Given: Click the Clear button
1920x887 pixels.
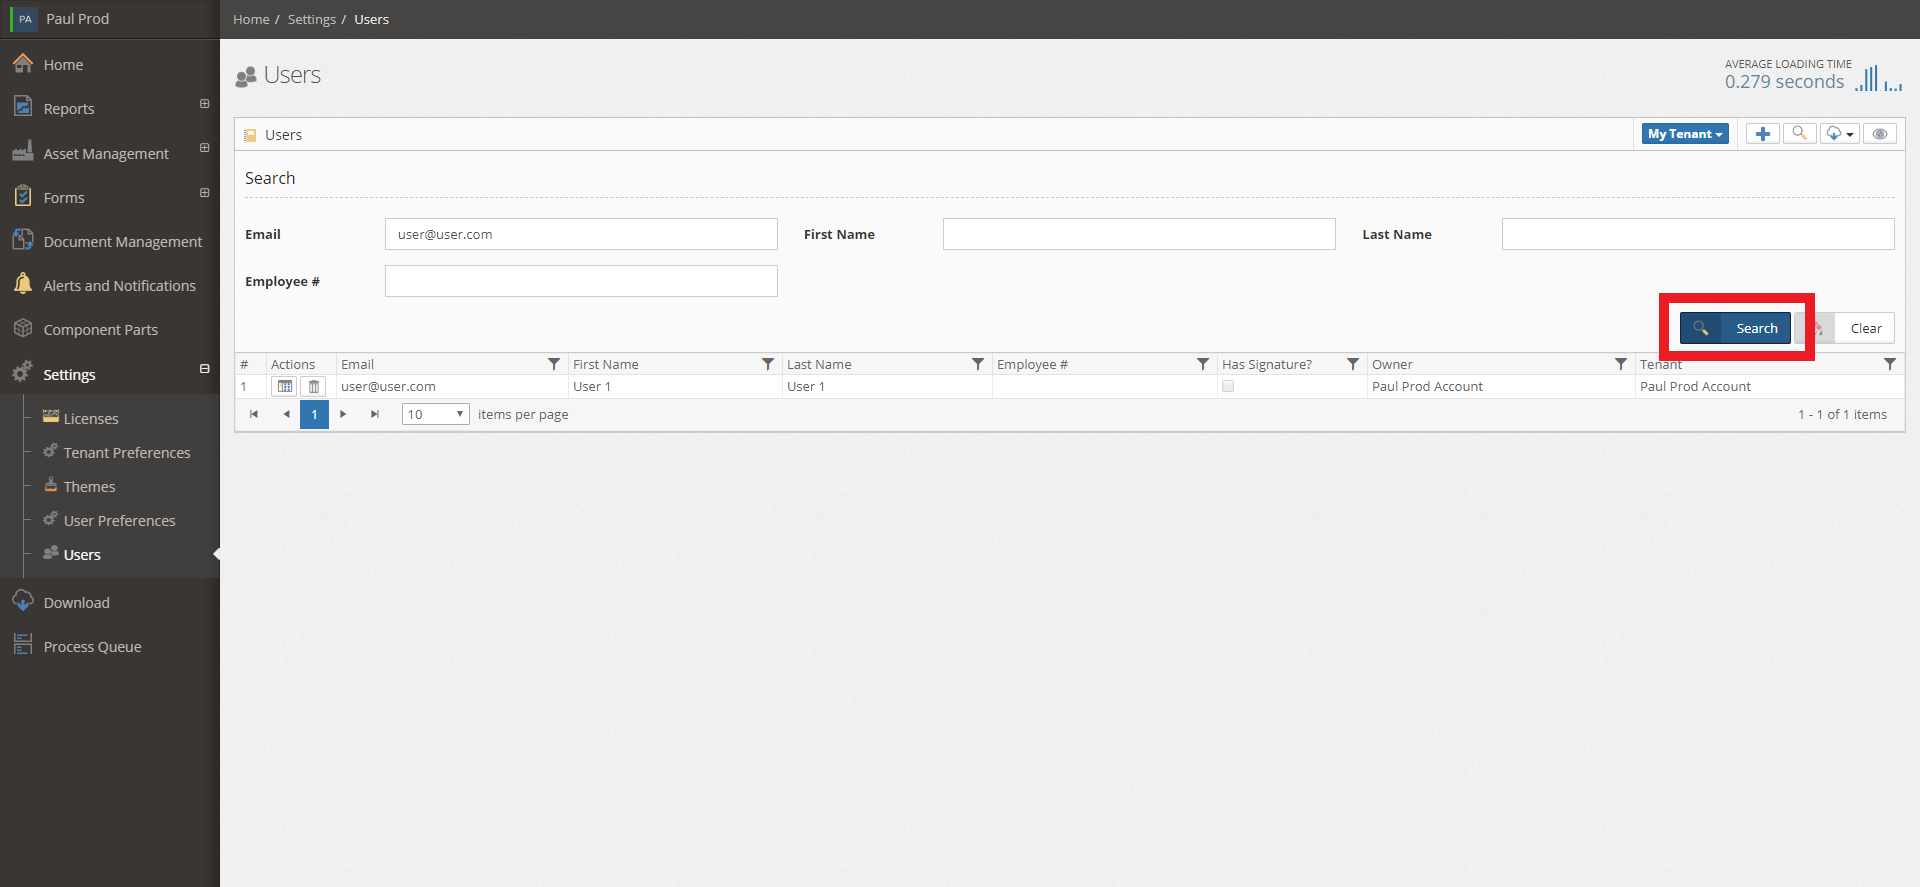Looking at the screenshot, I should pos(1847,328).
